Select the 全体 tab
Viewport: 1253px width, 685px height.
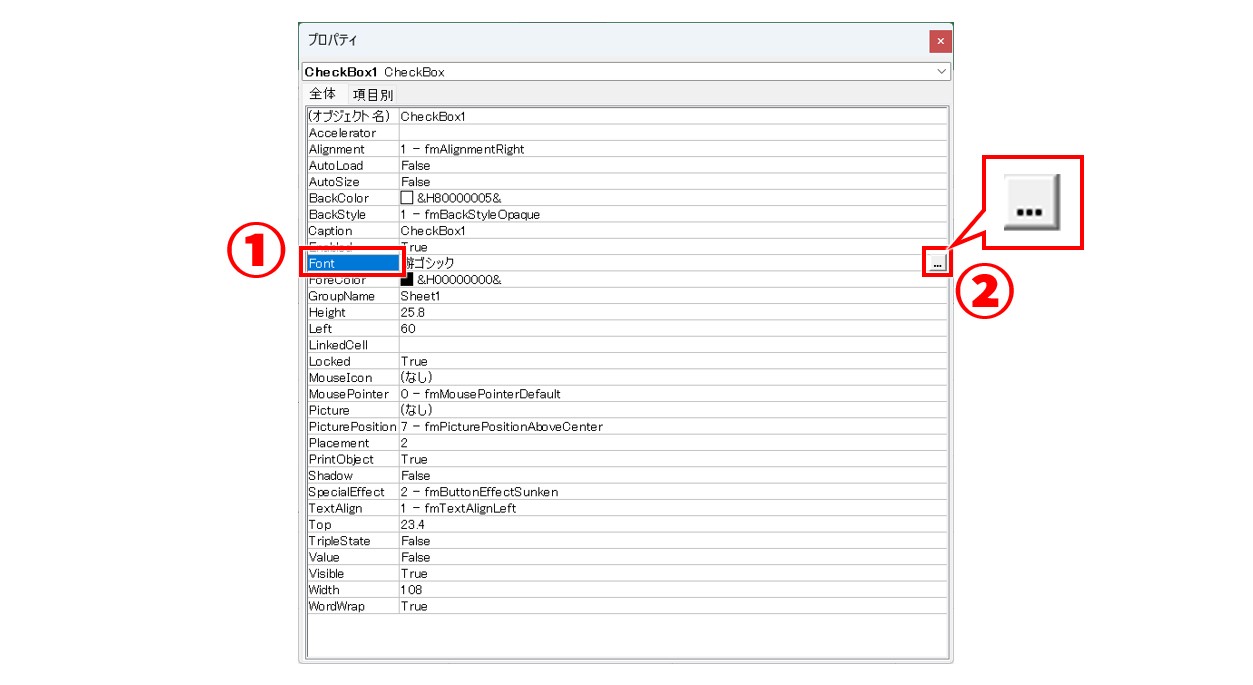point(322,94)
